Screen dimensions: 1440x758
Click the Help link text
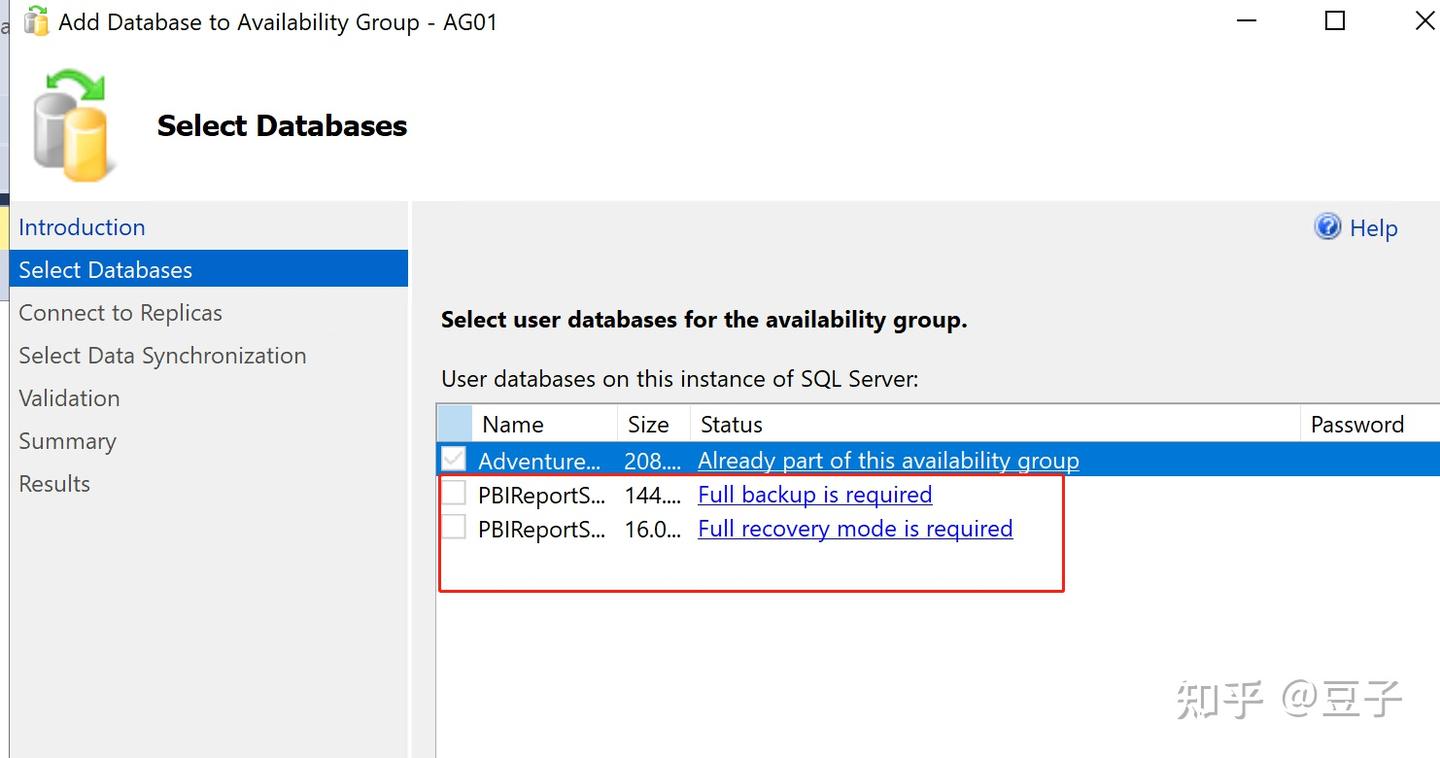click(x=1373, y=228)
